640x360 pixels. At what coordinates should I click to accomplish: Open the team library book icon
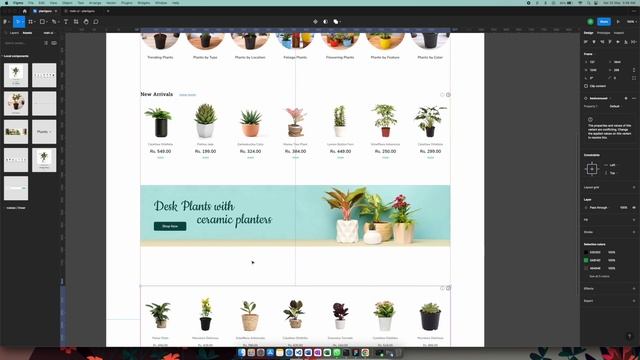pos(54,43)
